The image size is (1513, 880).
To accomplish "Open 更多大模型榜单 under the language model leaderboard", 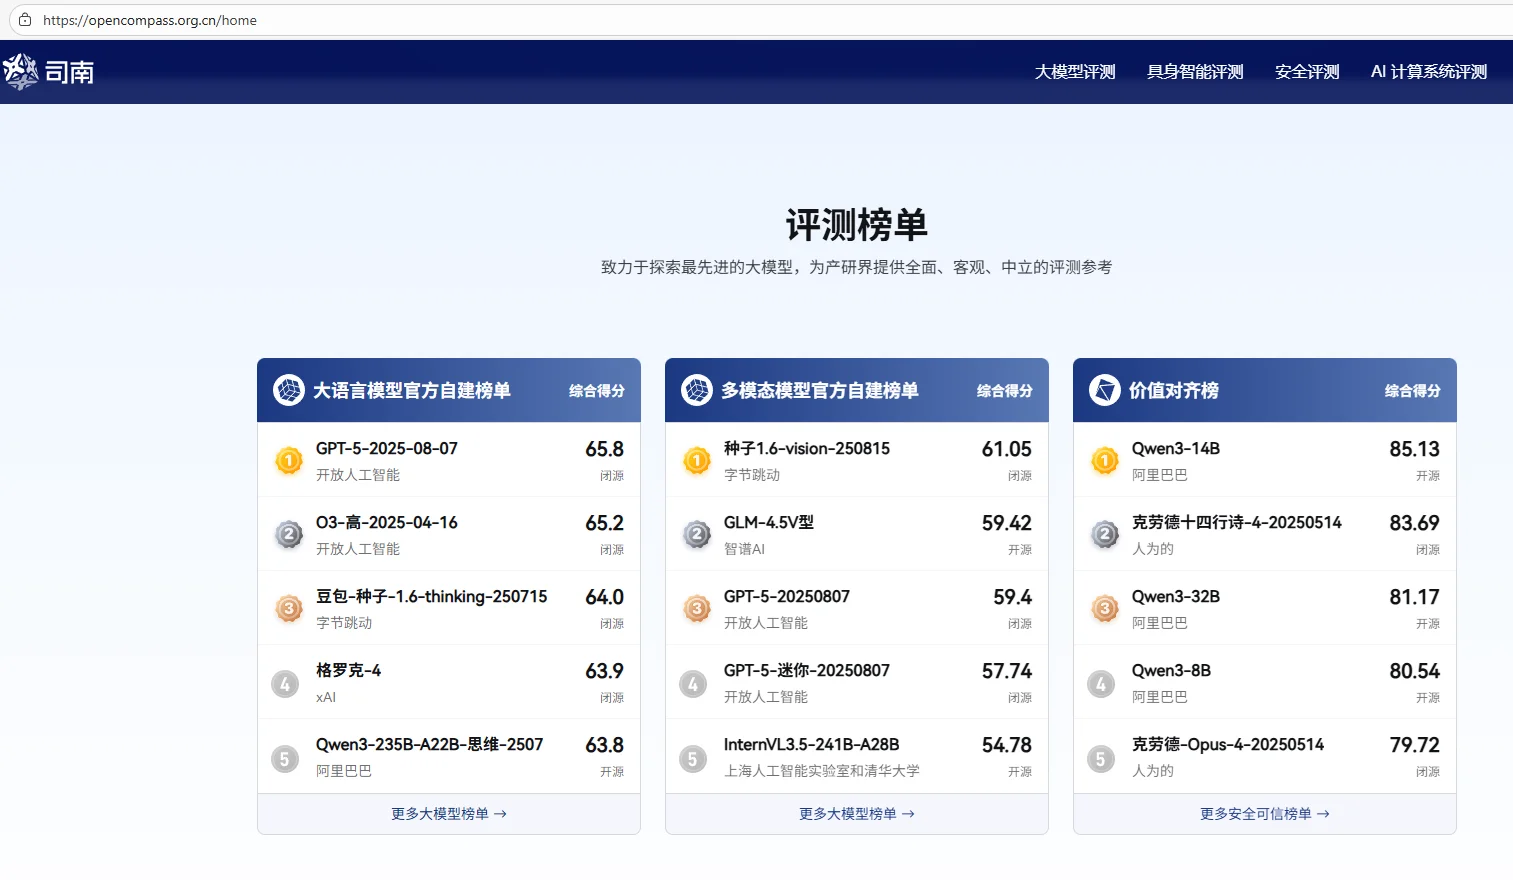I will click(x=448, y=813).
